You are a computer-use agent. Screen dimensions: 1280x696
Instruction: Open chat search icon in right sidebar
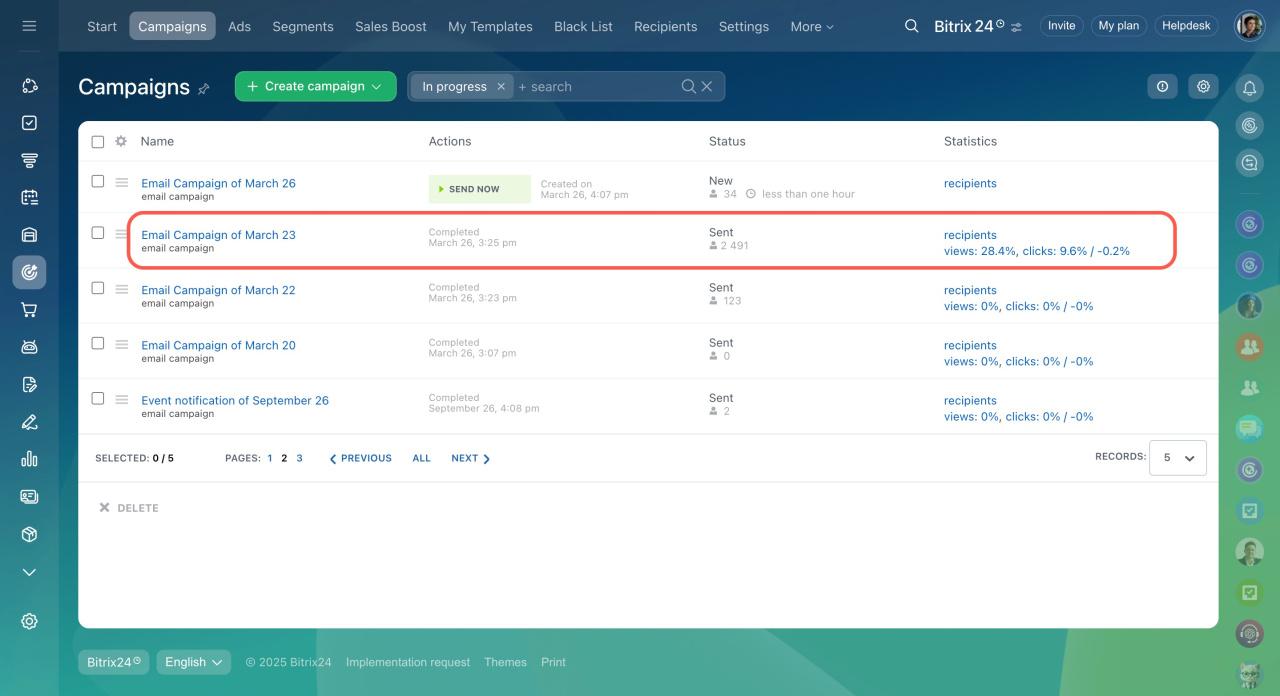(x=1249, y=162)
